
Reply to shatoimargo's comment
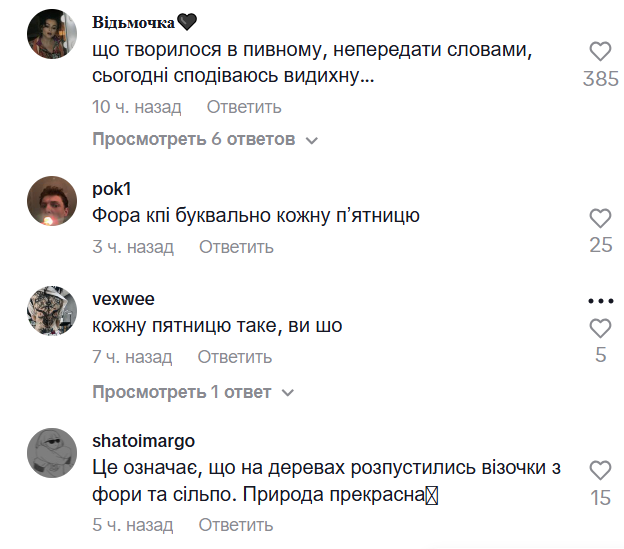(x=236, y=525)
